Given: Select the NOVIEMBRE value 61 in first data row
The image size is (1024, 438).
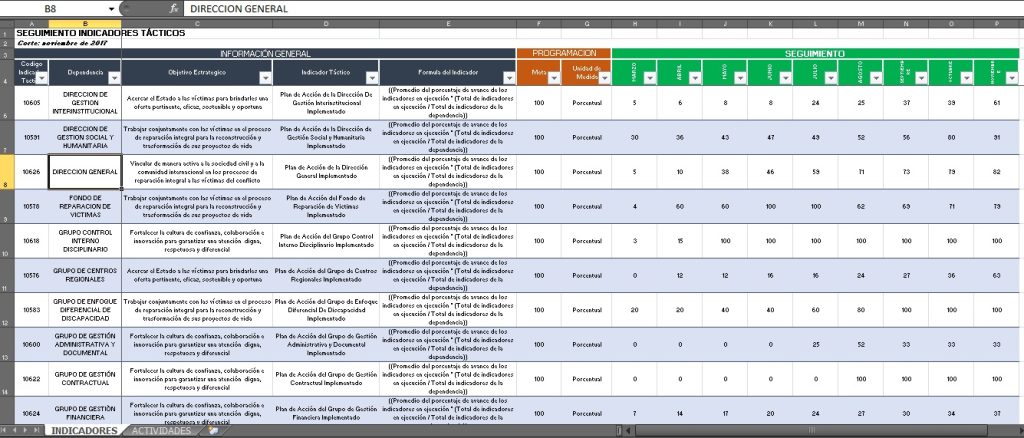Looking at the screenshot, I should click(x=996, y=103).
